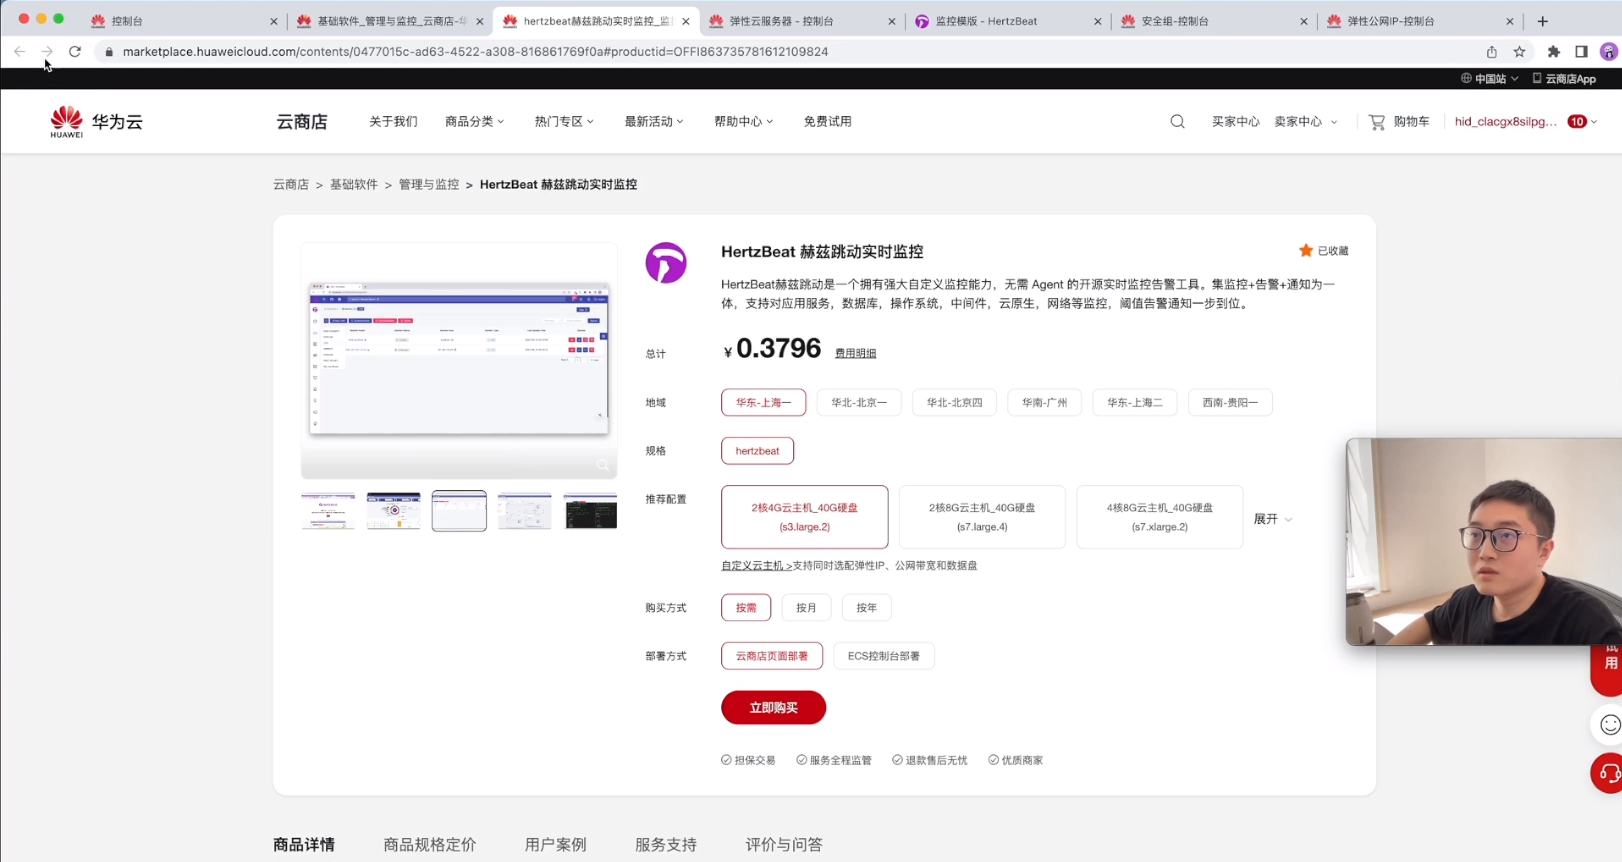Open the 自定义云主机 link
This screenshot has height=862, width=1622.
click(x=757, y=566)
